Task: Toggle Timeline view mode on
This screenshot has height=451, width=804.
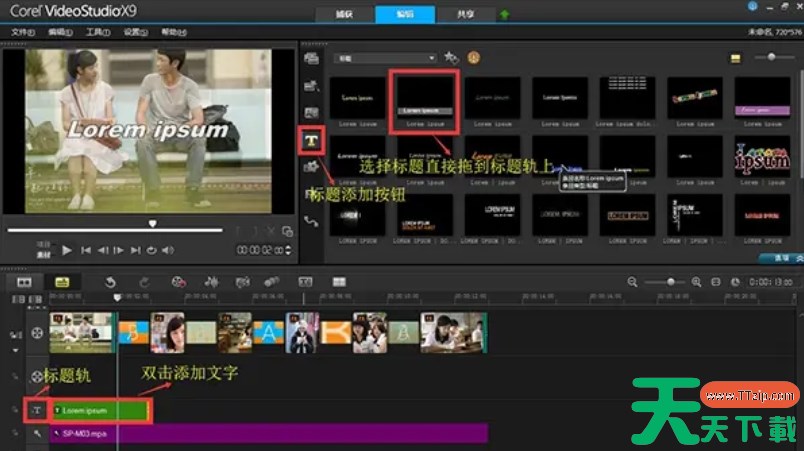Action: (x=61, y=283)
